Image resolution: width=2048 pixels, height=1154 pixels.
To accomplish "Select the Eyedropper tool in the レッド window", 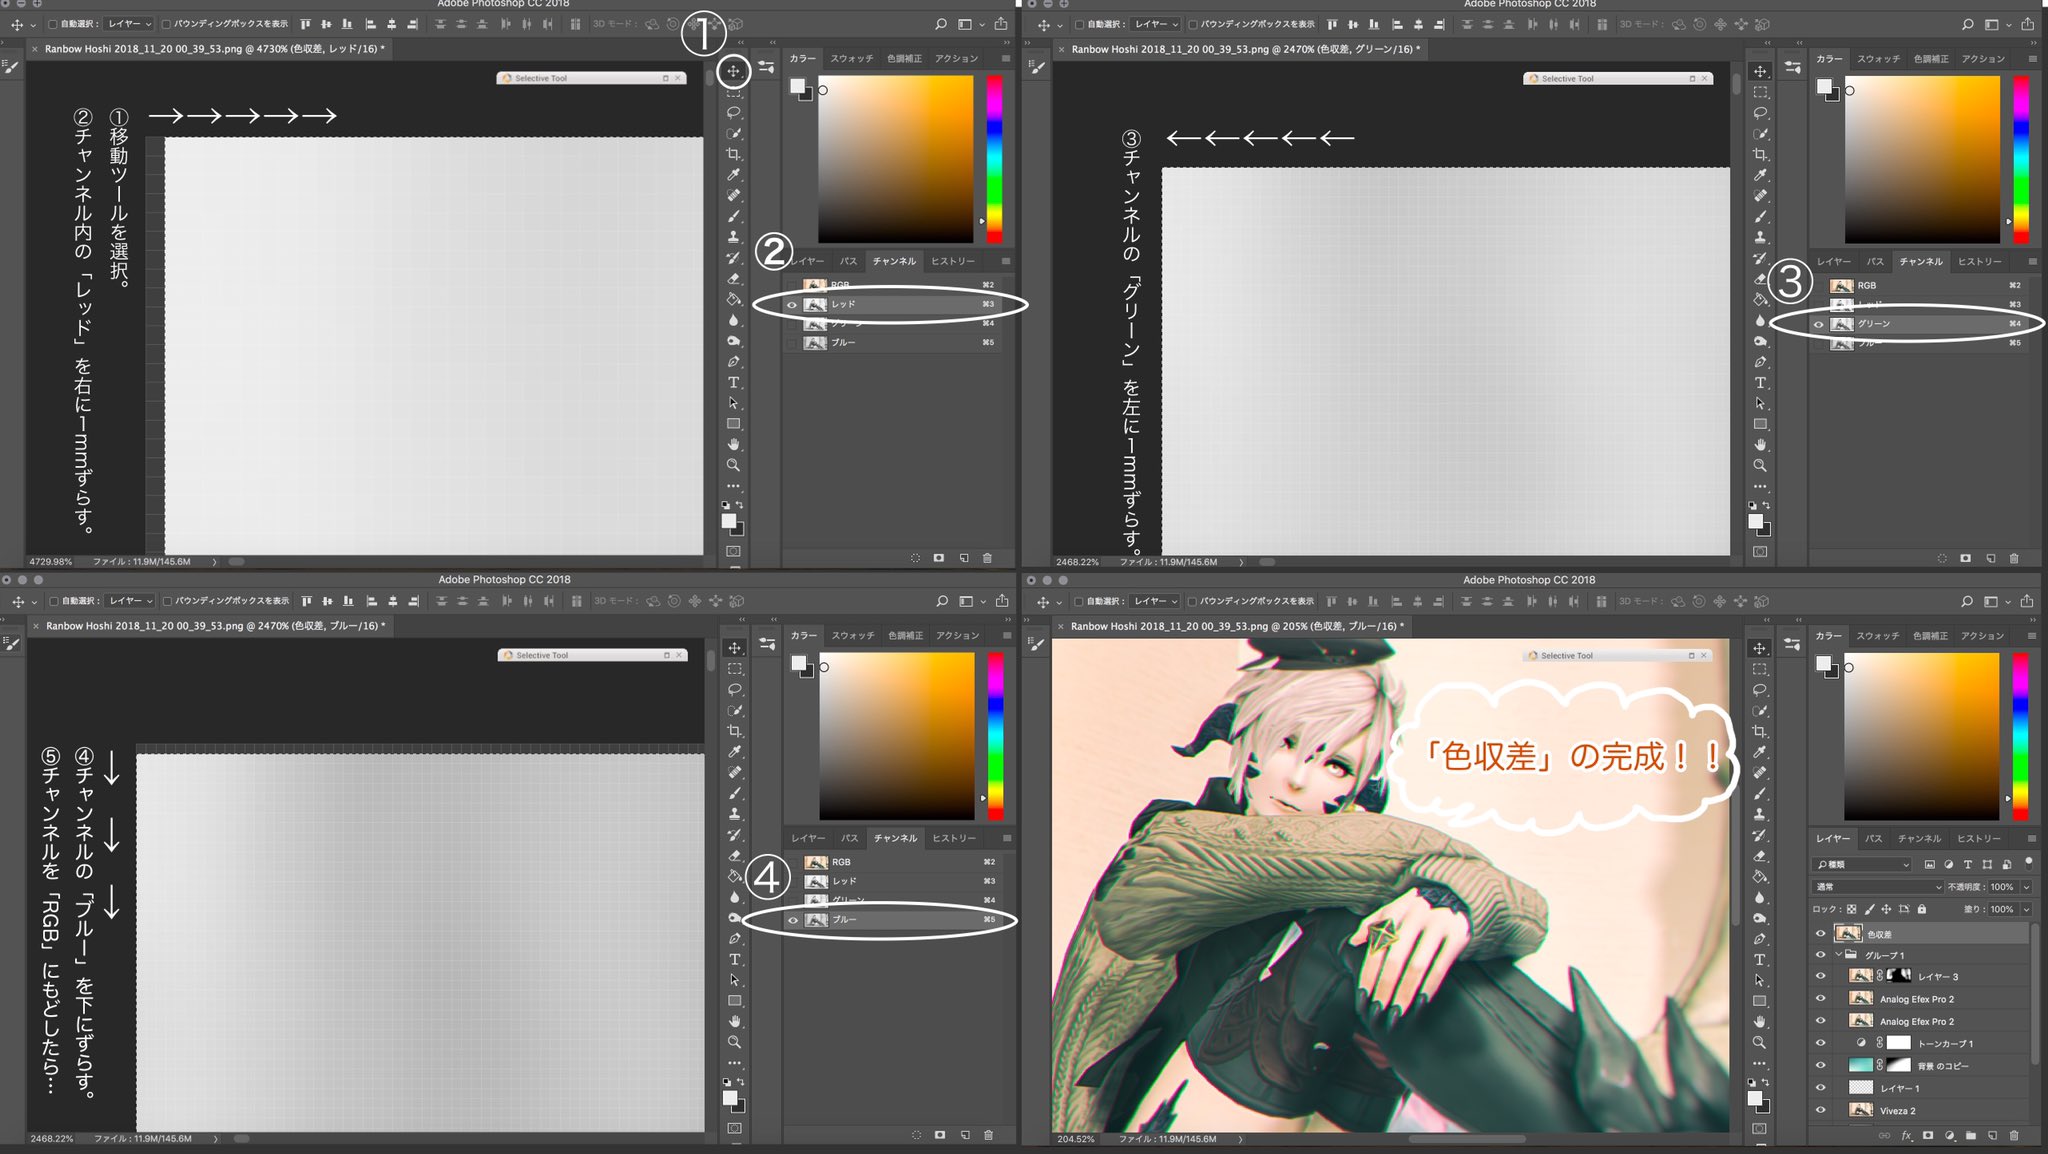I will pos(733,175).
